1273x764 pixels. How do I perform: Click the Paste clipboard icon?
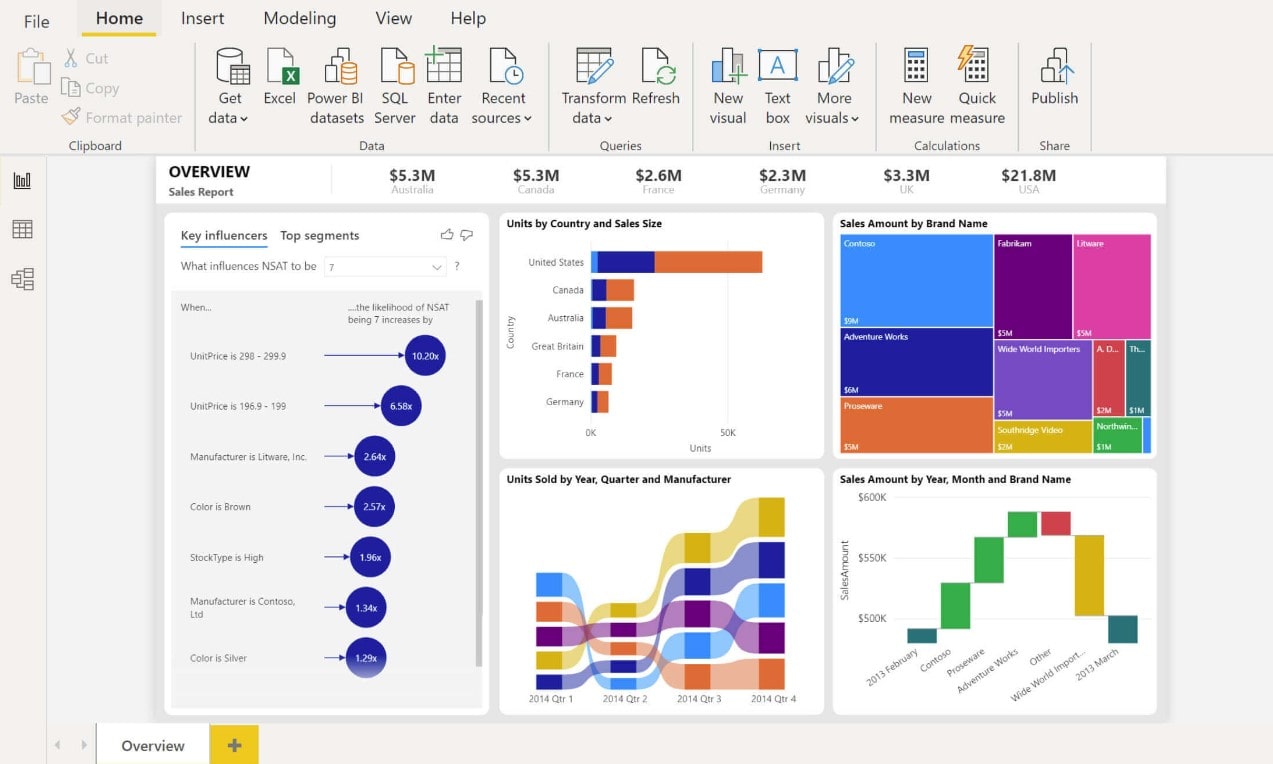(x=32, y=67)
